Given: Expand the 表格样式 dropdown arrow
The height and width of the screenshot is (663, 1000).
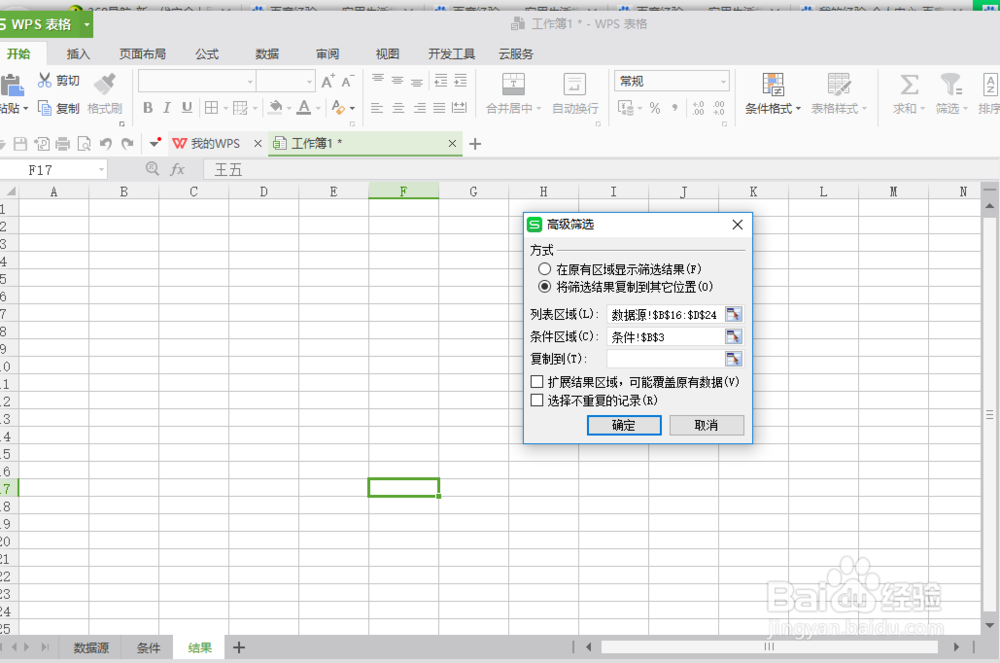Looking at the screenshot, I should [864, 109].
